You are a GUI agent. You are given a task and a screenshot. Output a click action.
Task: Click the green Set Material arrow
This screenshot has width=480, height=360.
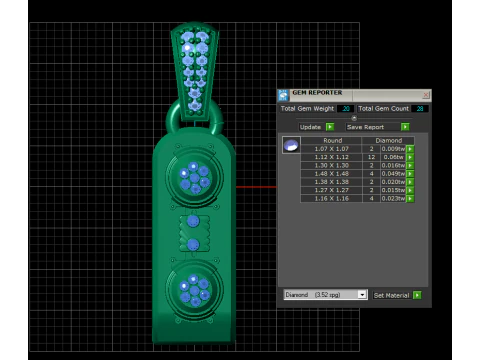pos(417,295)
